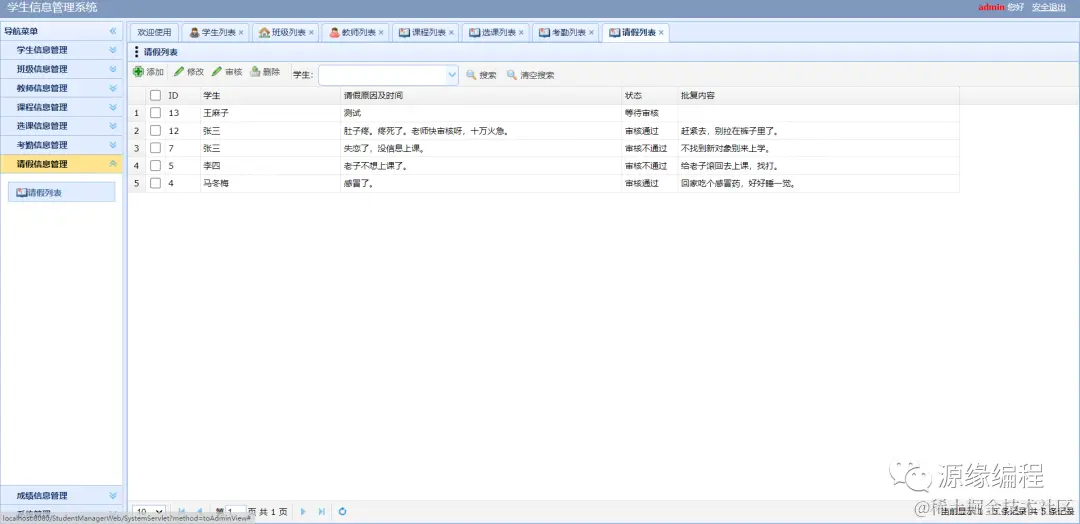Image resolution: width=1080 pixels, height=524 pixels.
Task: Switch to the 班级列表 tab
Action: [x=283, y=32]
